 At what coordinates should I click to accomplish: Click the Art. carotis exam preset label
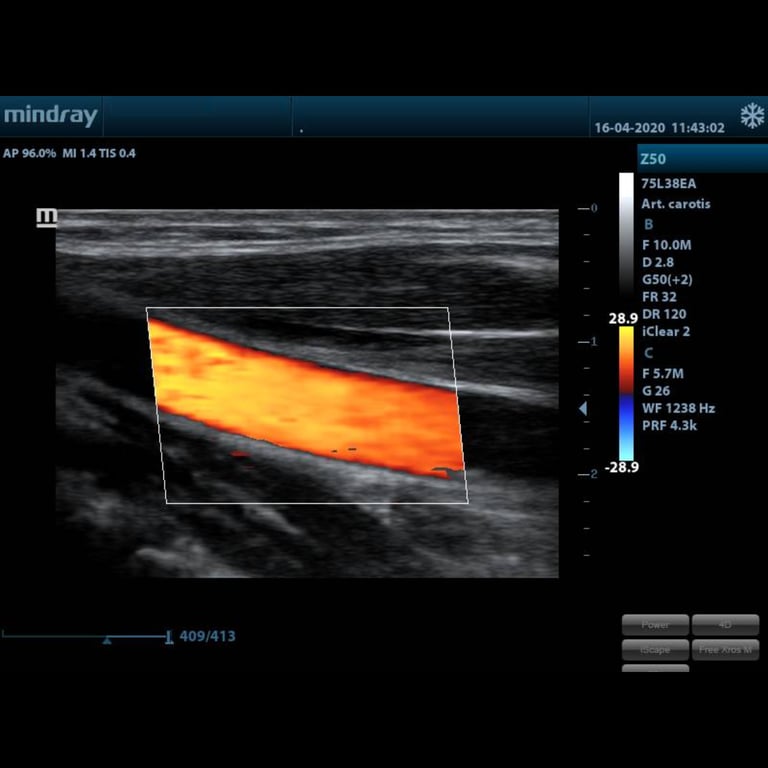pyautogui.click(x=676, y=204)
